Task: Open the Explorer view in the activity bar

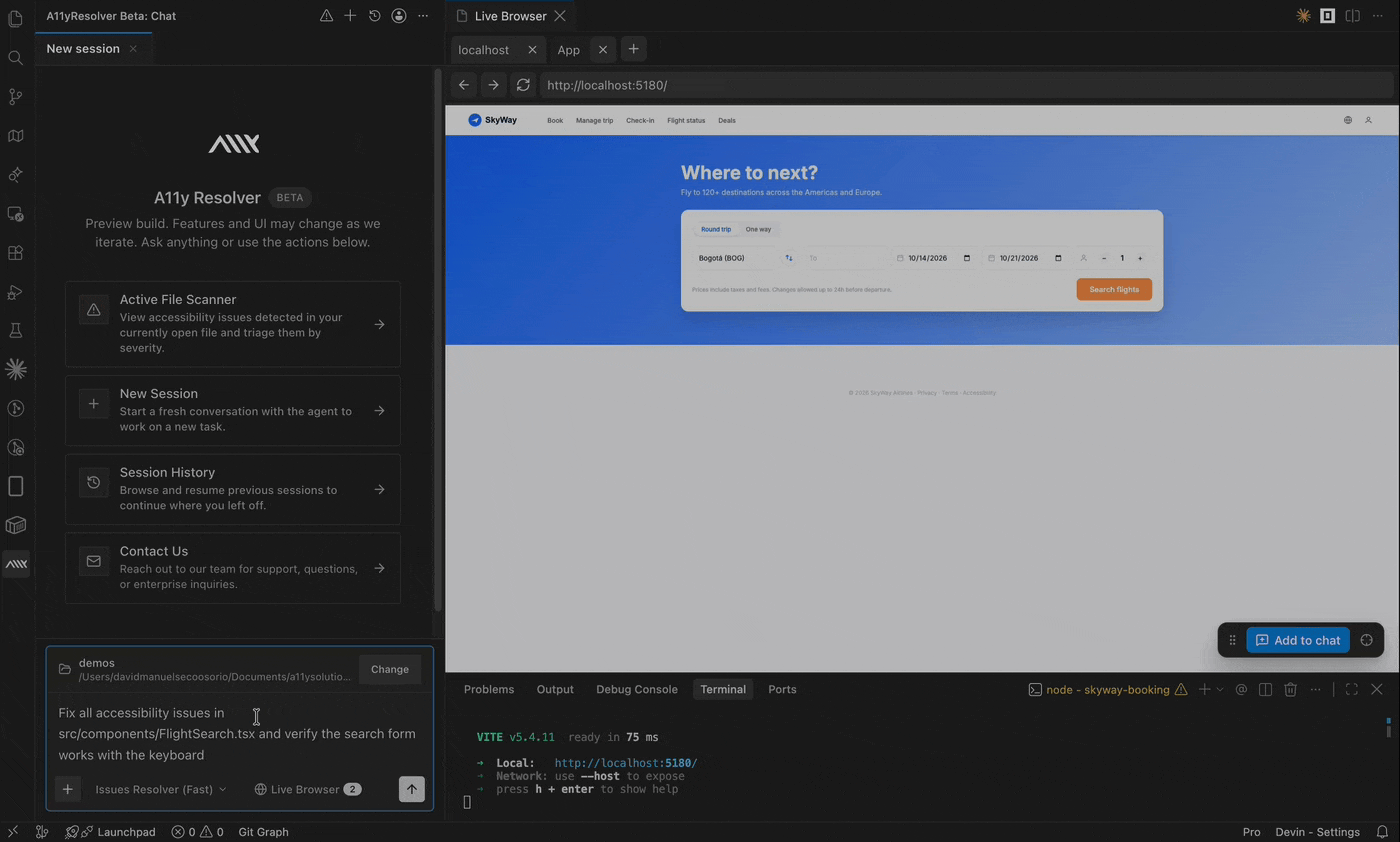Action: [x=15, y=19]
